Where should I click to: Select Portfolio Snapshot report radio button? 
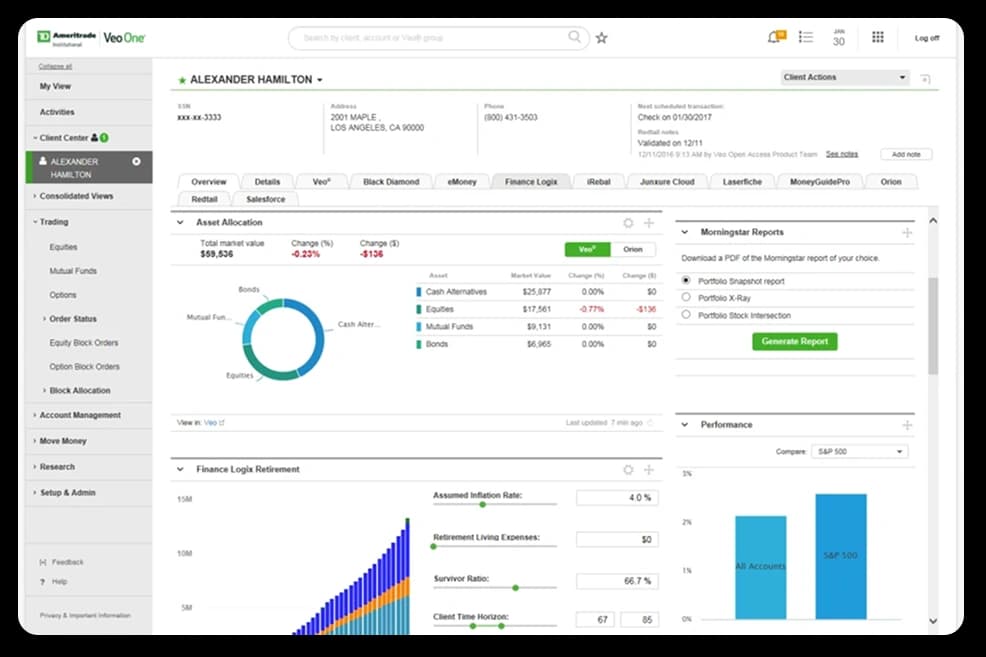[x=686, y=280]
